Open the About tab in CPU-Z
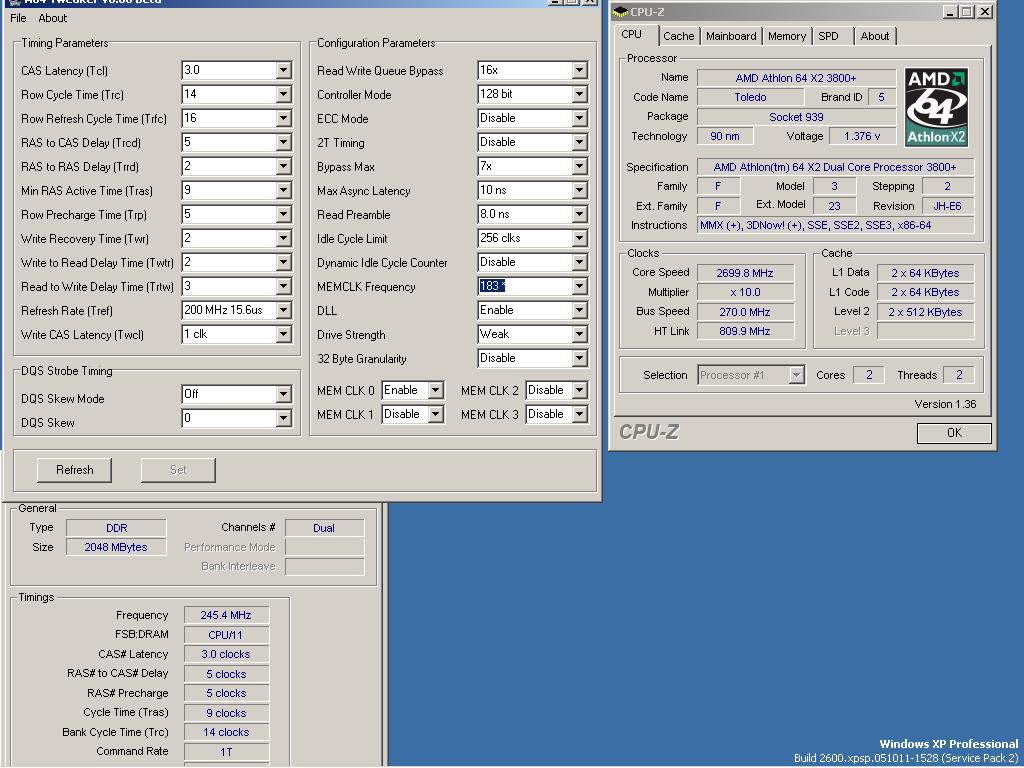Screen dimensions: 1024x768 coord(874,37)
